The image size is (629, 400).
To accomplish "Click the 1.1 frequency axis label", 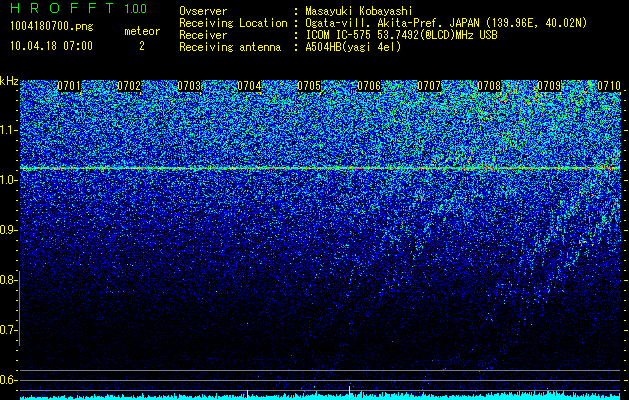I will [x=8, y=130].
